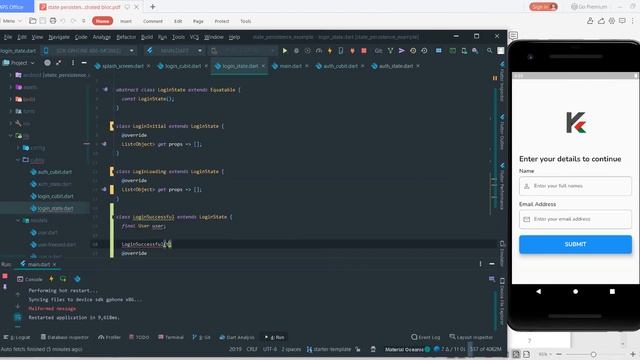Click hot restart icon in Run console toolbar
Screen dimensions: 640x360
pyautogui.click(x=63, y=279)
